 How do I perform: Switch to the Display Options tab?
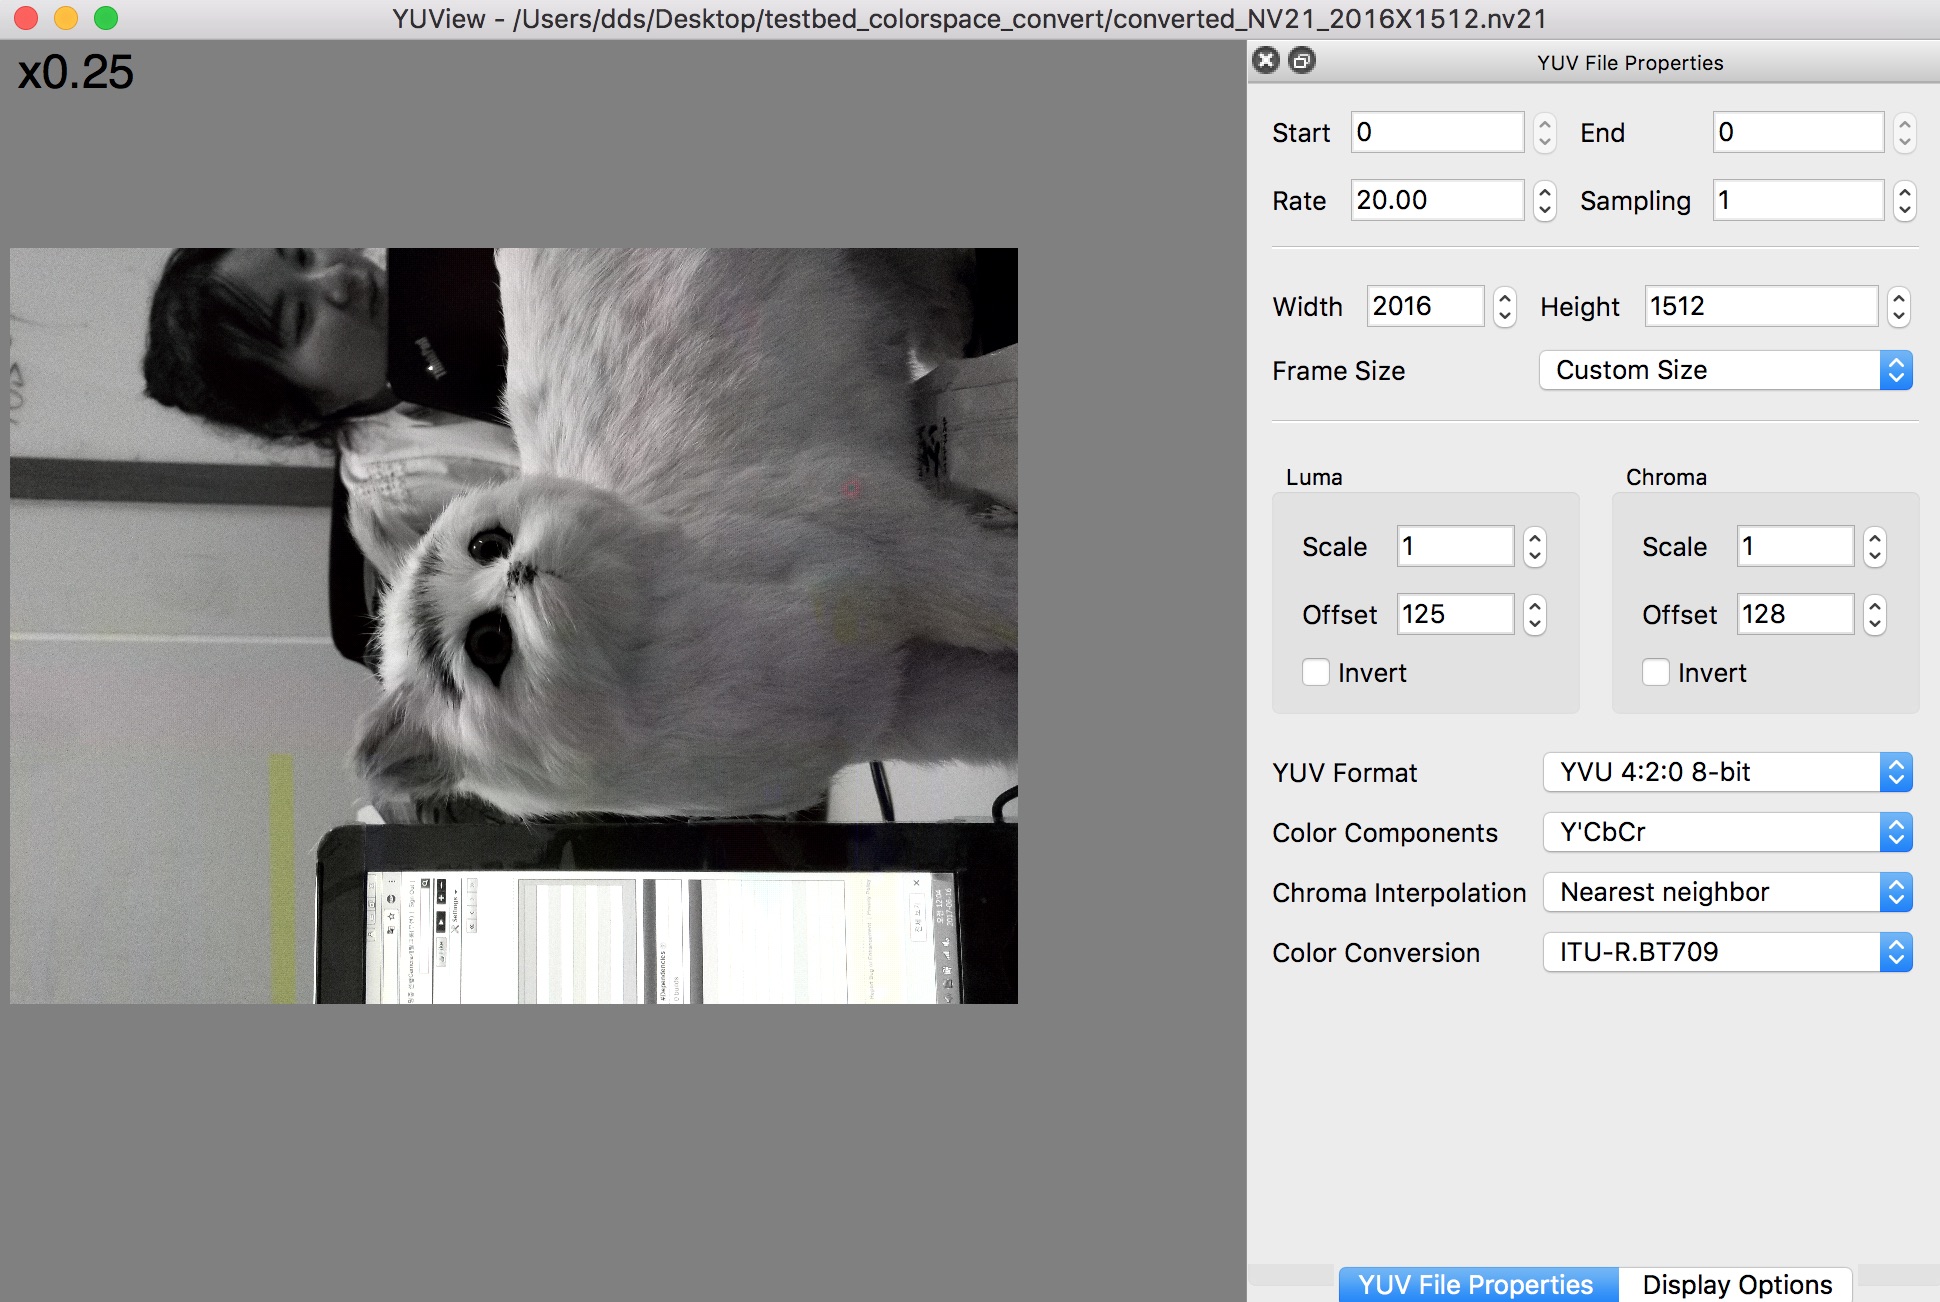[x=1737, y=1284]
